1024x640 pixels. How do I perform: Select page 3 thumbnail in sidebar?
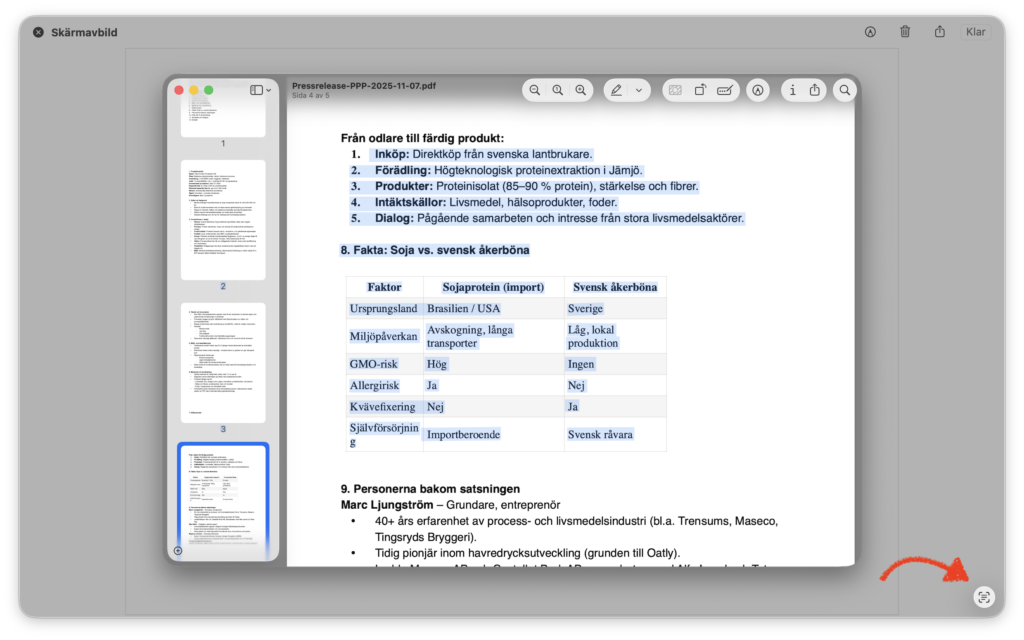223,362
